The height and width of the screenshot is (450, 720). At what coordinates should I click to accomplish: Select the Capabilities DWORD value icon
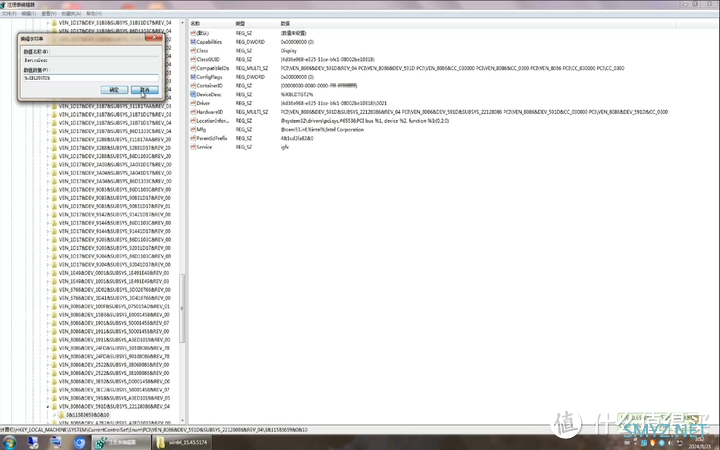point(193,42)
